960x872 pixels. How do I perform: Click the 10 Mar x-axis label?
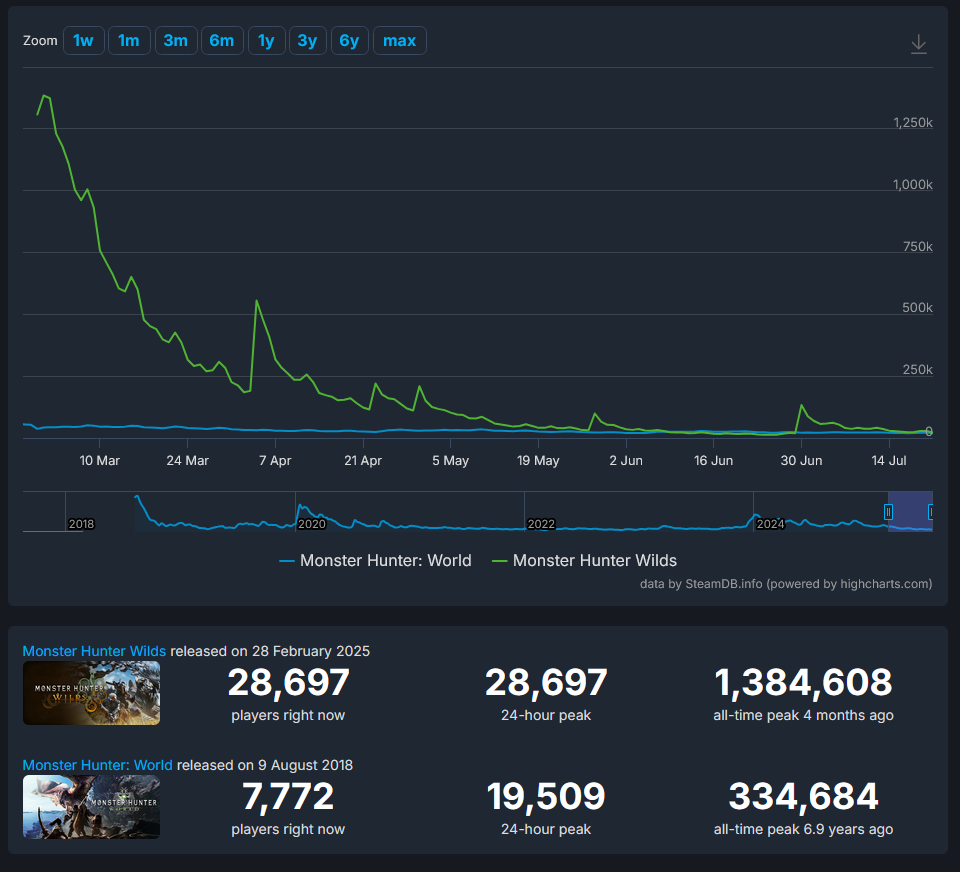tap(100, 460)
